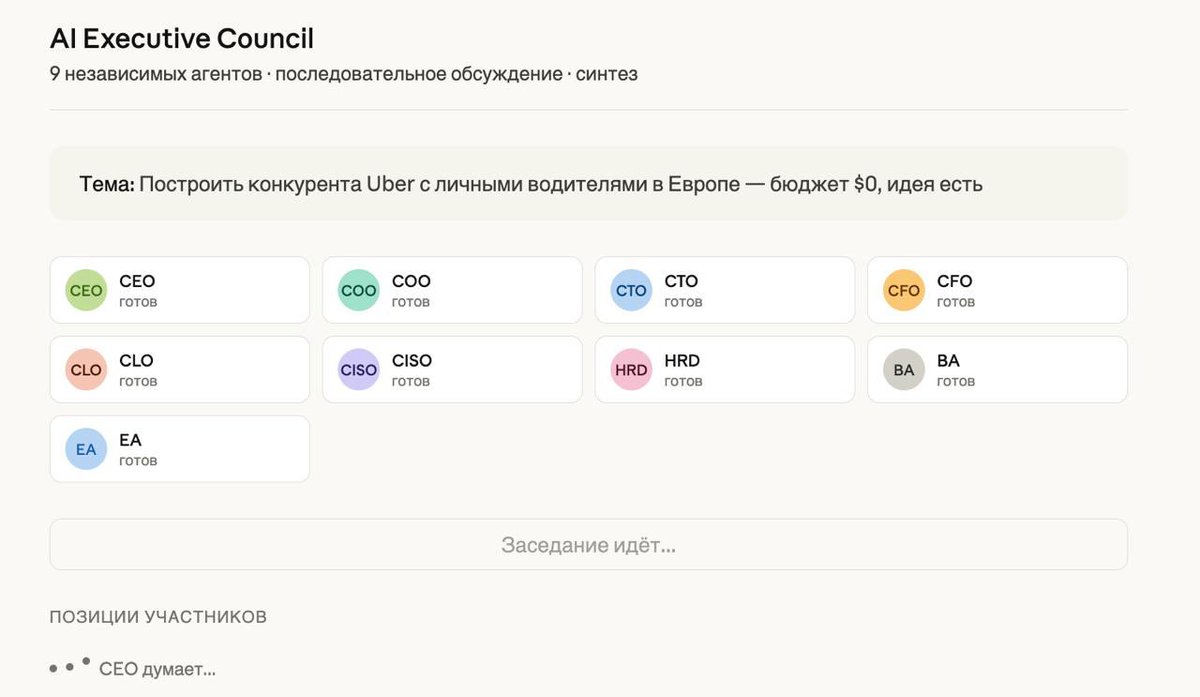Select the CLO avatar circle

(x=85, y=369)
